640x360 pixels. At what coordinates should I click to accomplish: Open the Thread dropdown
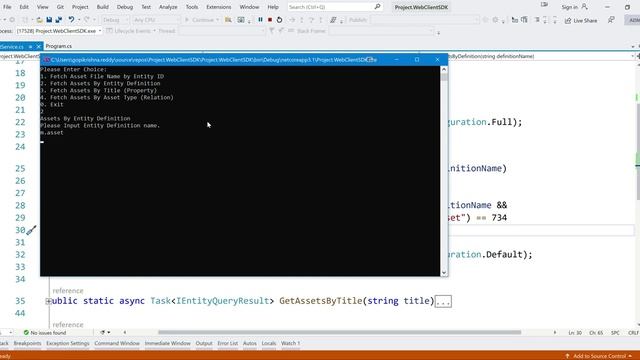222,31
